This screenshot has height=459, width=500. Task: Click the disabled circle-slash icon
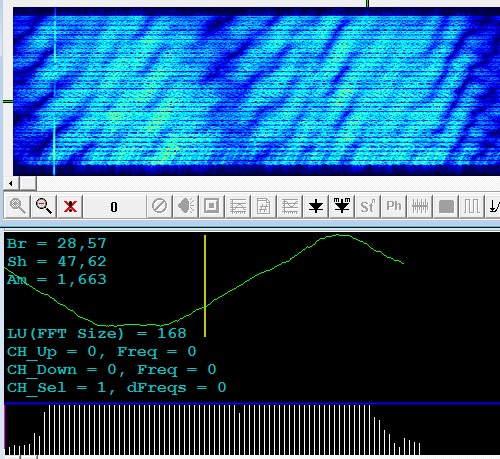159,206
